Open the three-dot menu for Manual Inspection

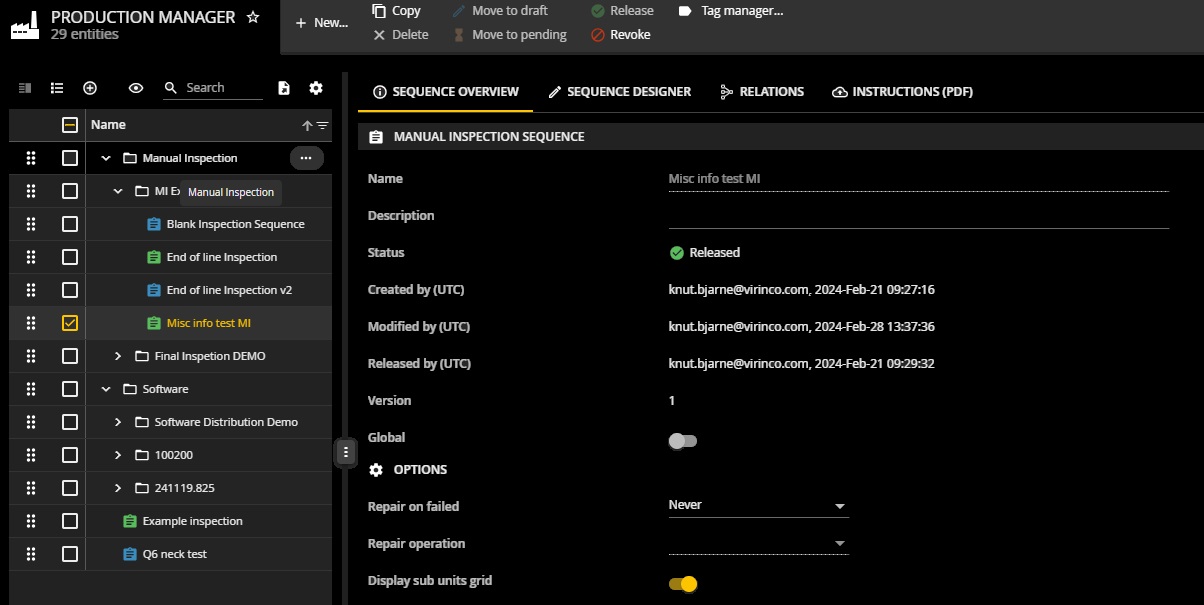click(x=306, y=158)
